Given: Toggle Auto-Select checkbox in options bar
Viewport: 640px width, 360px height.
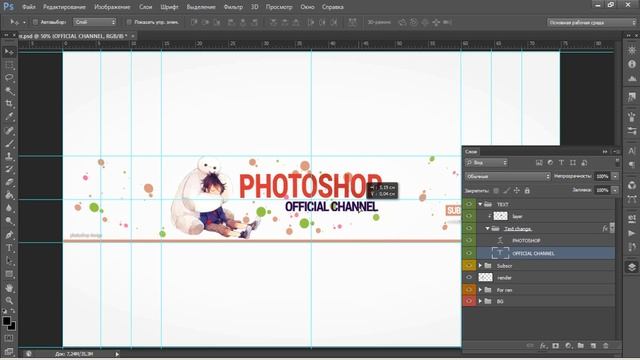Looking at the screenshot, I should click(x=36, y=22).
